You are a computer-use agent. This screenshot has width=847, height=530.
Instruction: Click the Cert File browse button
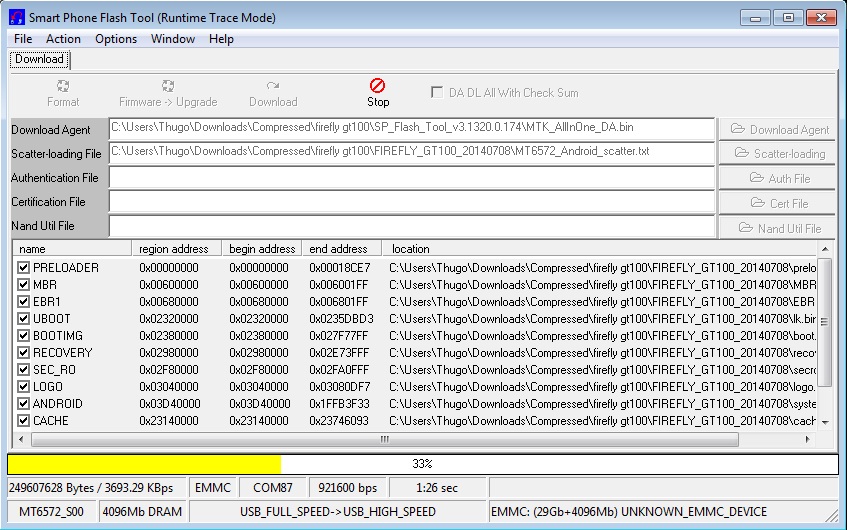pyautogui.click(x=777, y=203)
